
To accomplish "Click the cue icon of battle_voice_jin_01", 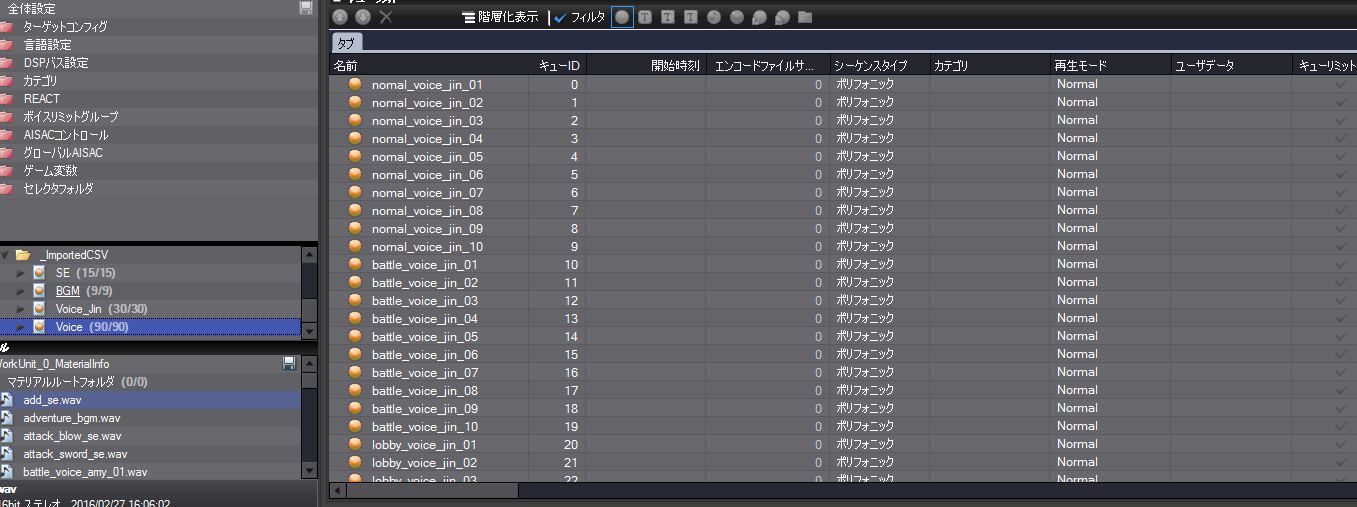I will [x=354, y=264].
